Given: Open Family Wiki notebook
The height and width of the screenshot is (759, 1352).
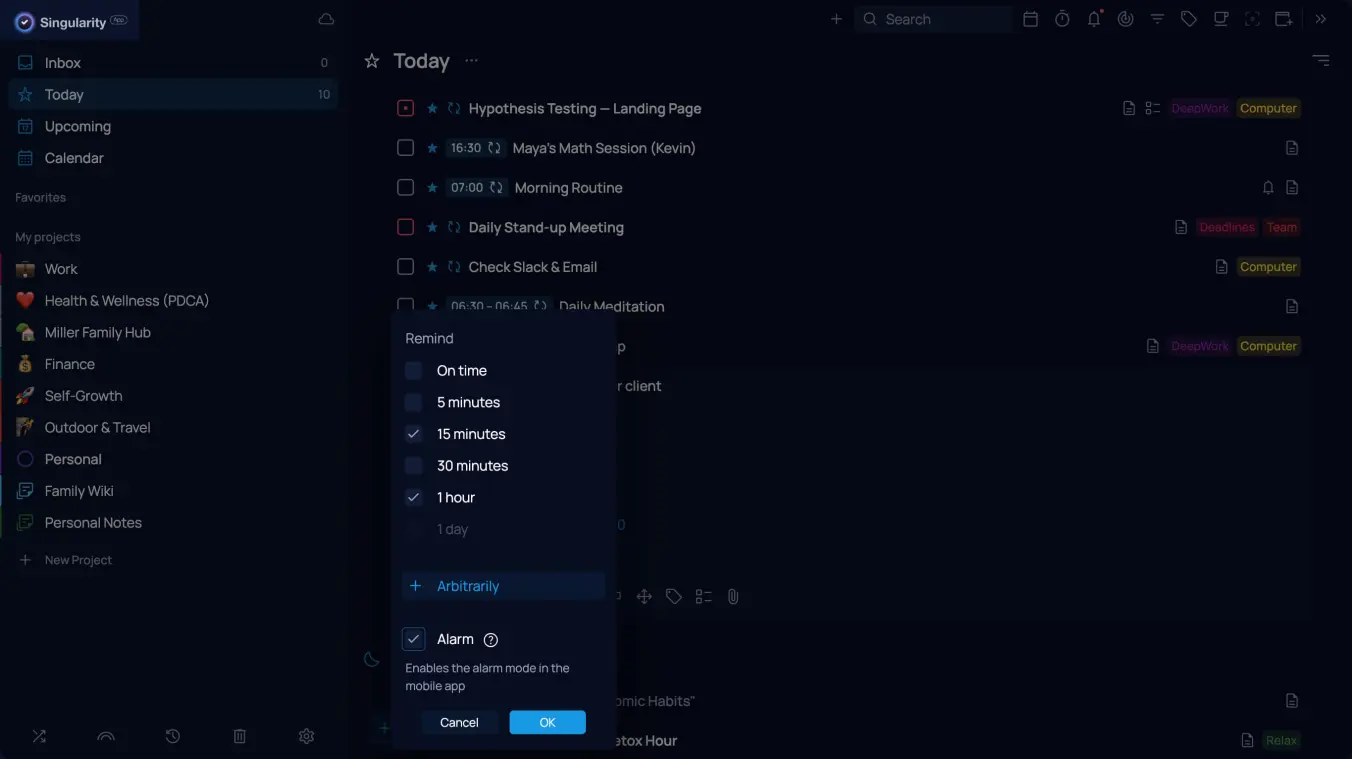Looking at the screenshot, I should click(x=173, y=491).
